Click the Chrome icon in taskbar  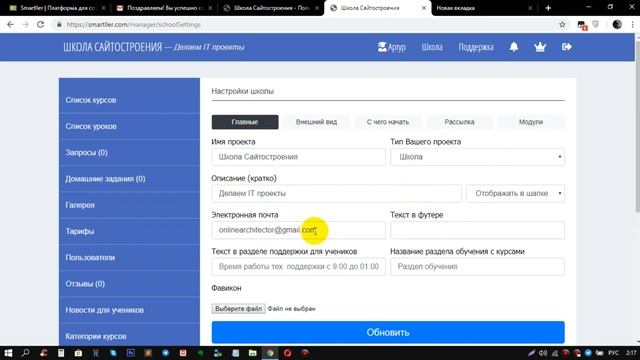click(270, 353)
